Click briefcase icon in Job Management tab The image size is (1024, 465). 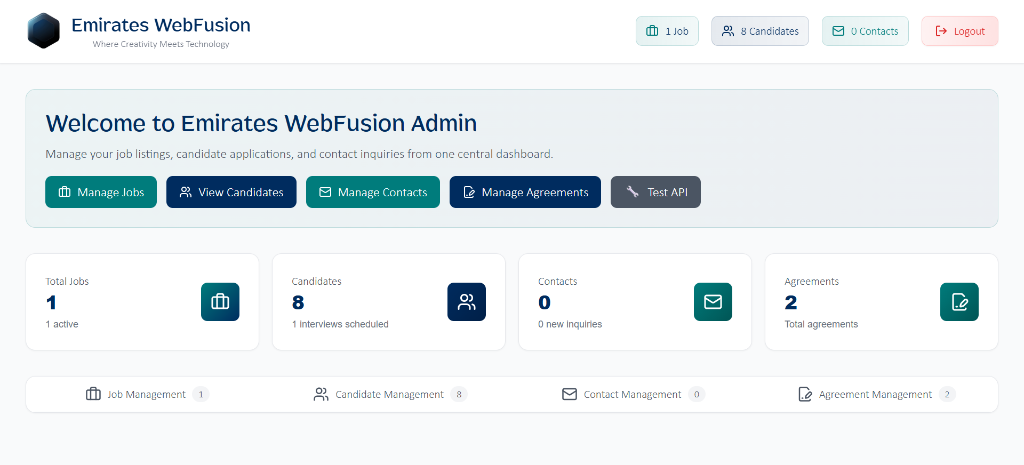pyautogui.click(x=94, y=394)
